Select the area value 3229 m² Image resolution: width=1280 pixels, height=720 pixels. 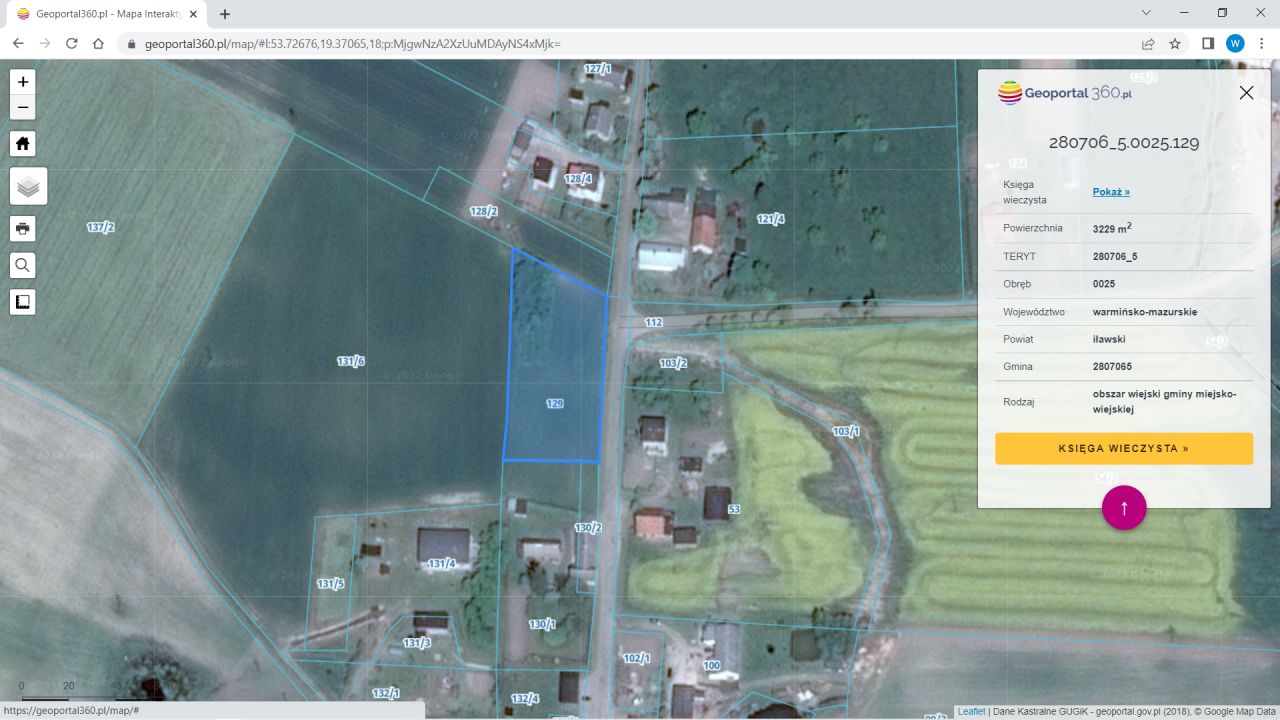coord(1112,228)
